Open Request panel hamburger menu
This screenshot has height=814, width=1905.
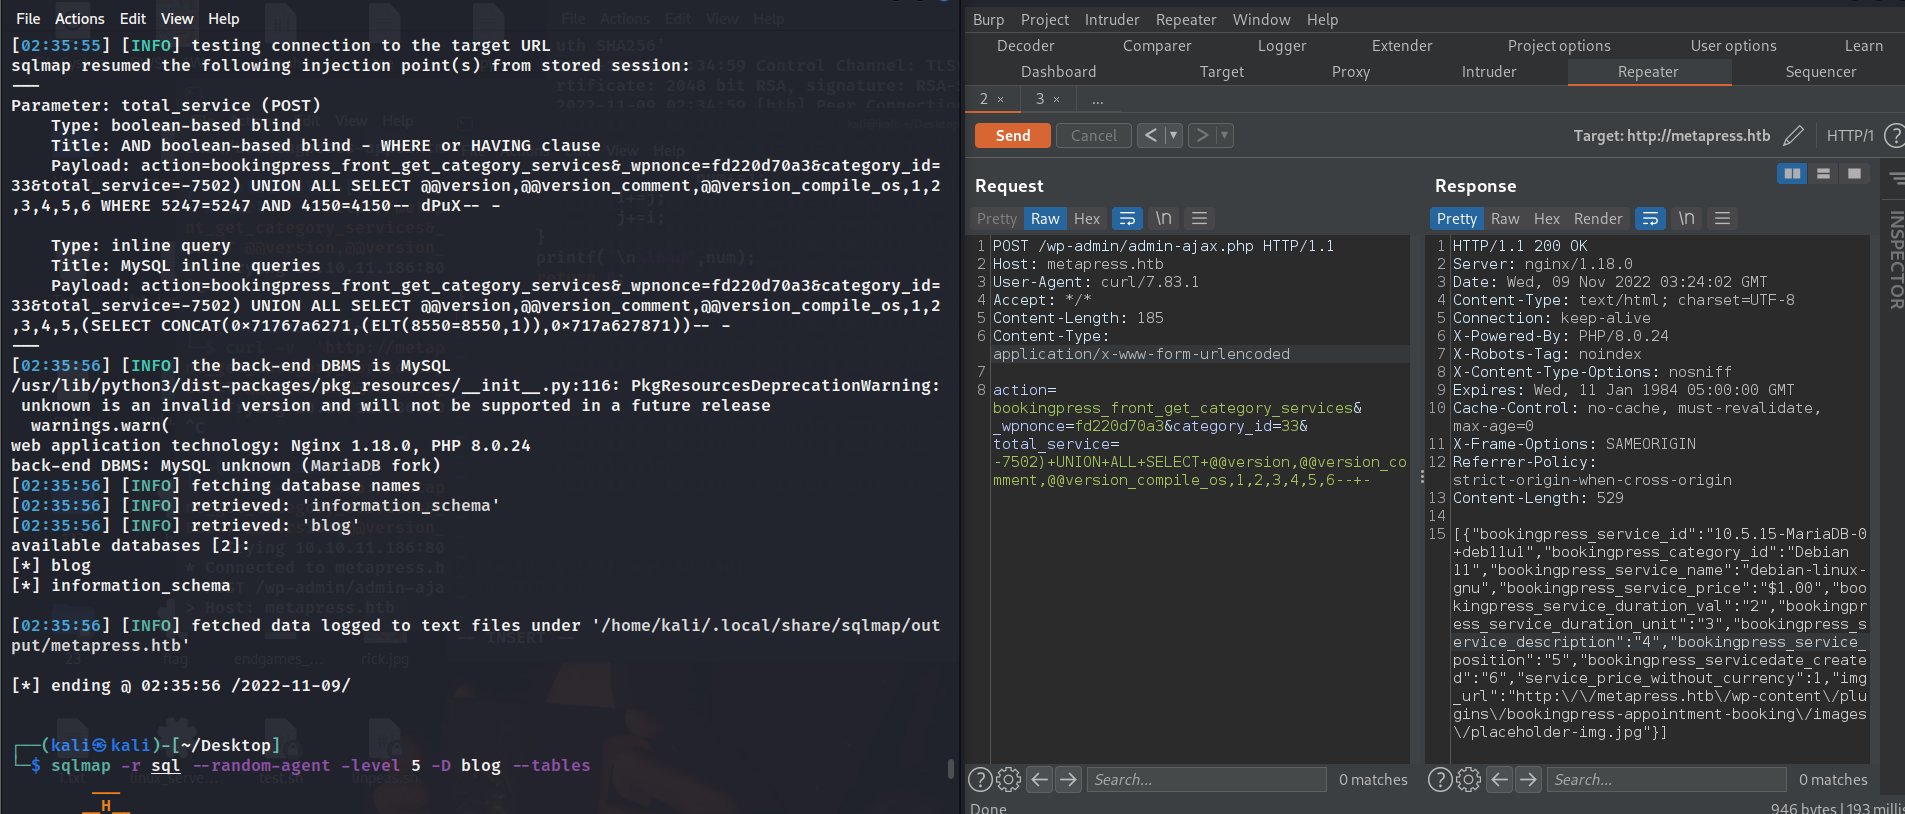point(1200,218)
